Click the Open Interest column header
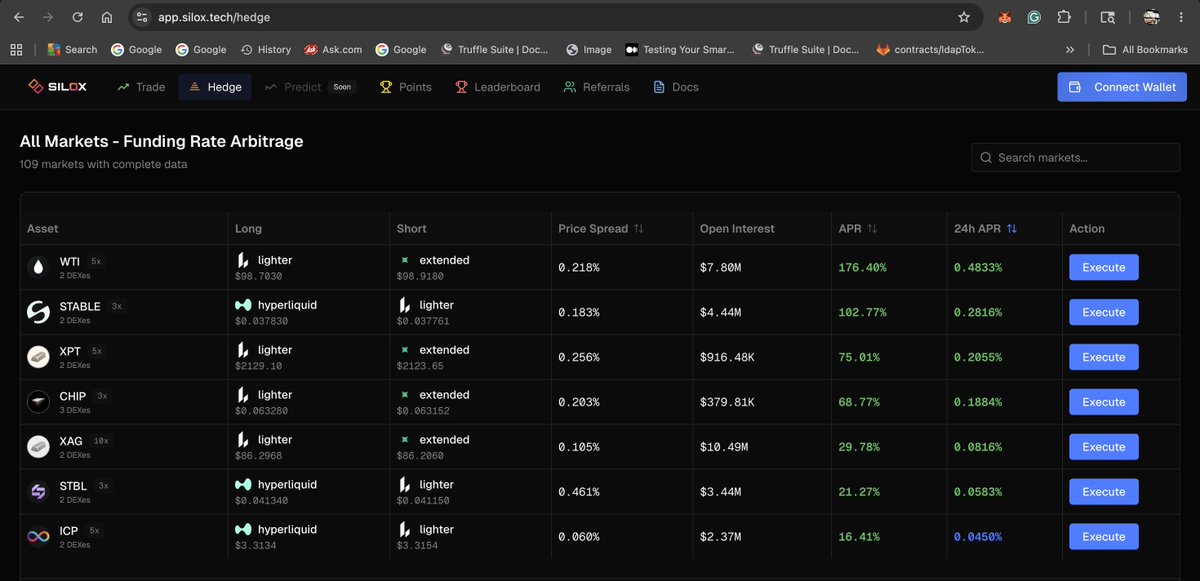 coord(737,229)
